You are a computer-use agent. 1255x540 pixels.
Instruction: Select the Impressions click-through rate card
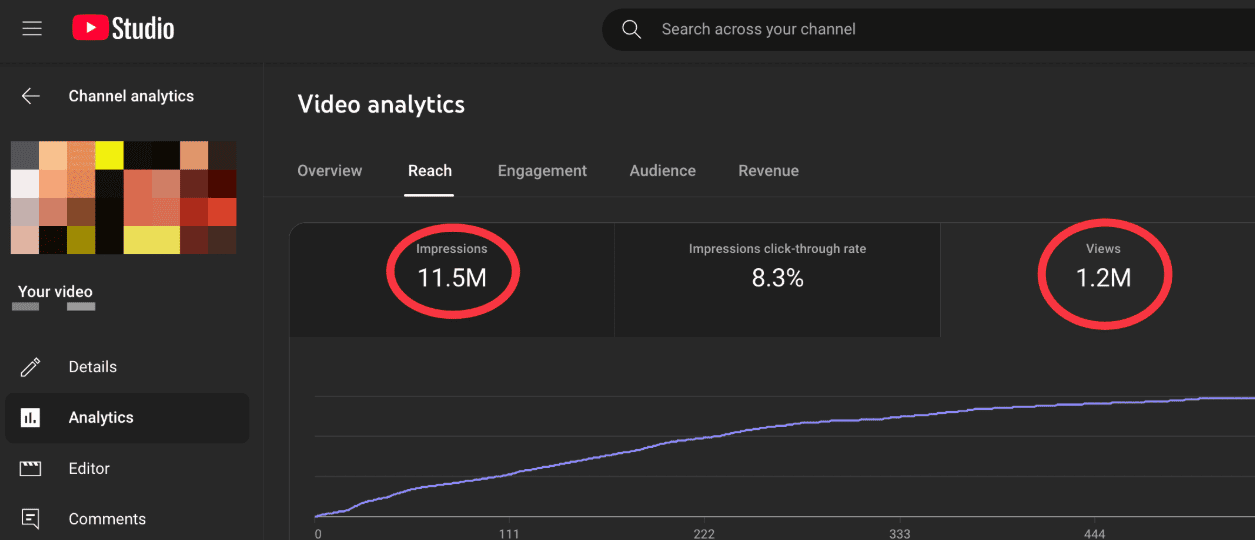click(777, 268)
